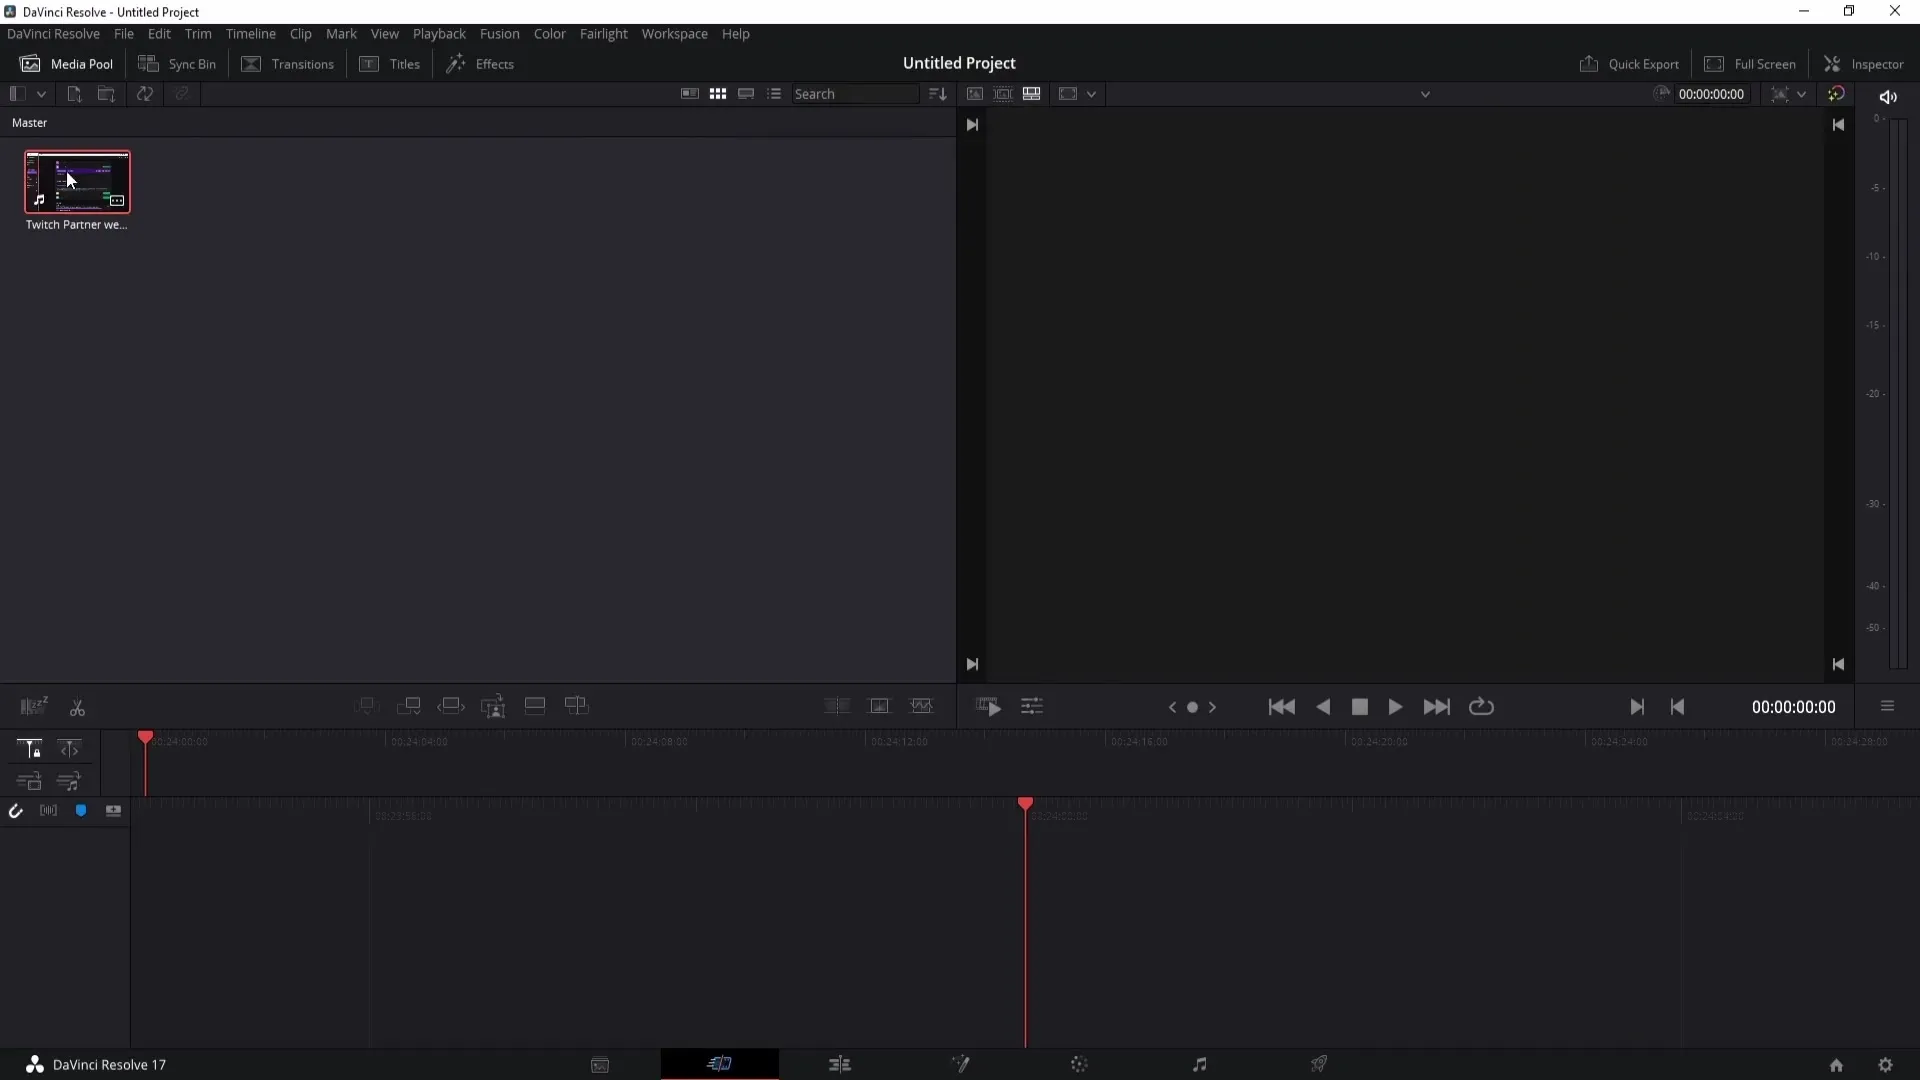
Task: Choose the Close Up edit icon
Action: tap(493, 706)
